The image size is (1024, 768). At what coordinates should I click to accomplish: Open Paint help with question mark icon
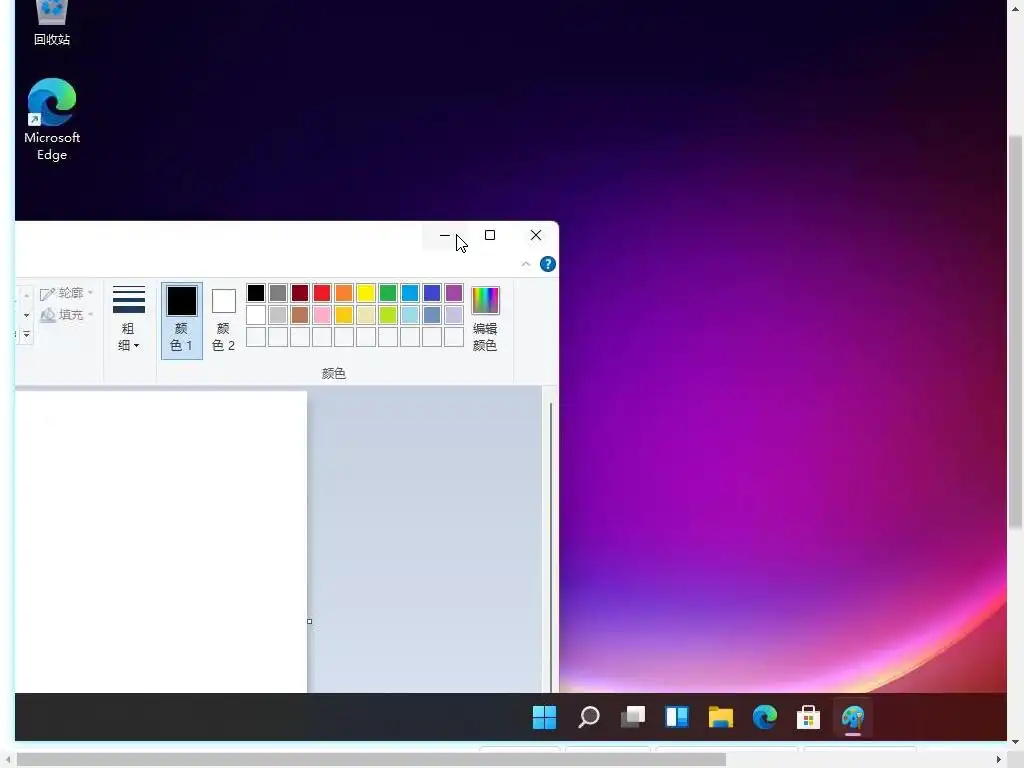548,264
